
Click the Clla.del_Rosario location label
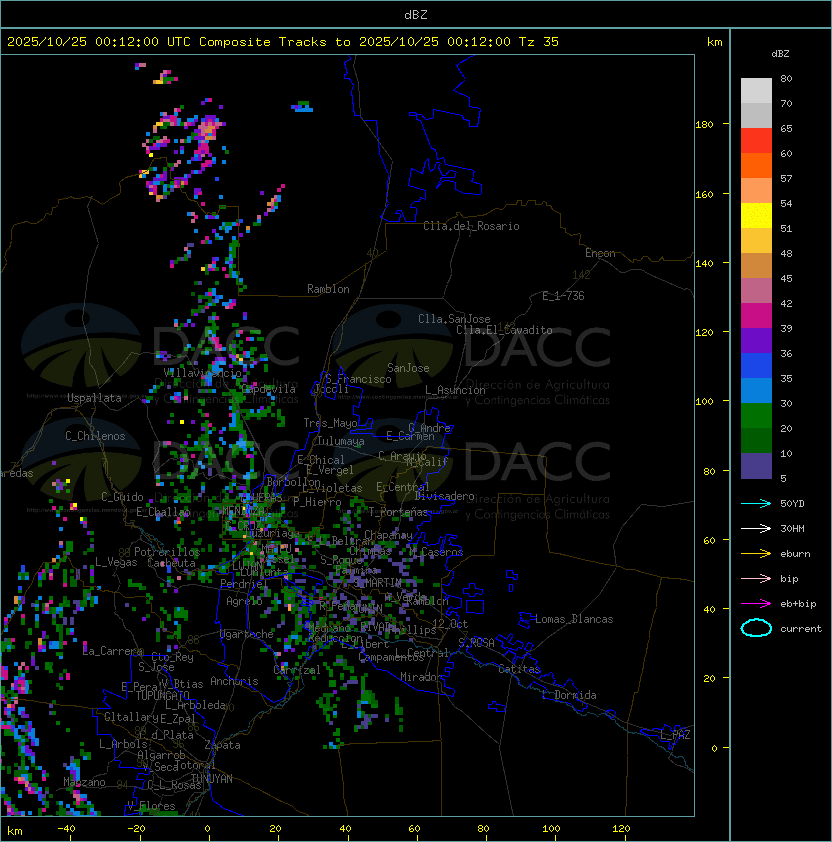click(471, 226)
